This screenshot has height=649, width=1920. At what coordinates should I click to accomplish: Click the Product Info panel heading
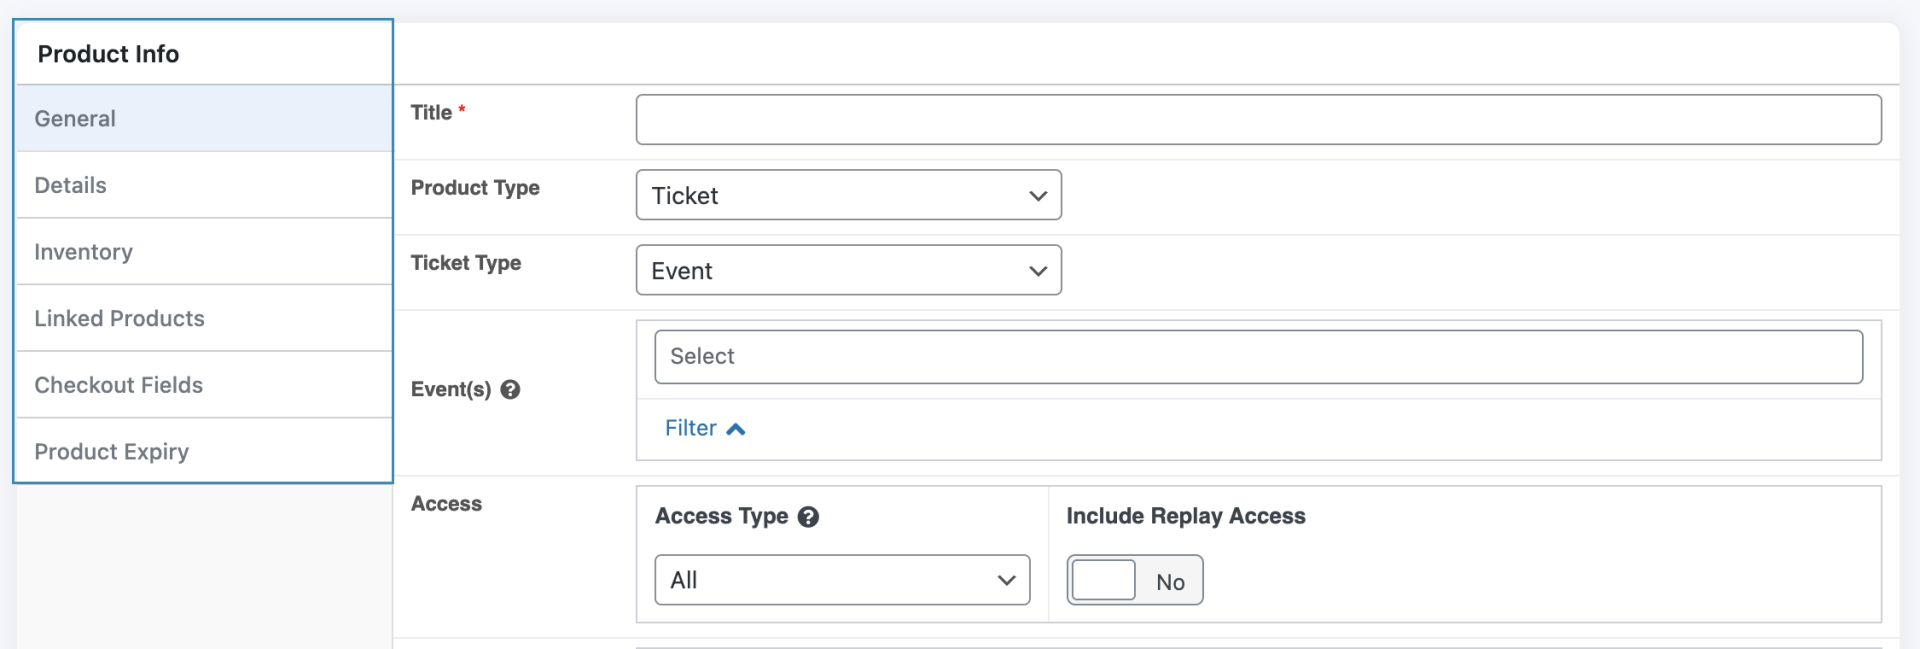[x=108, y=54]
